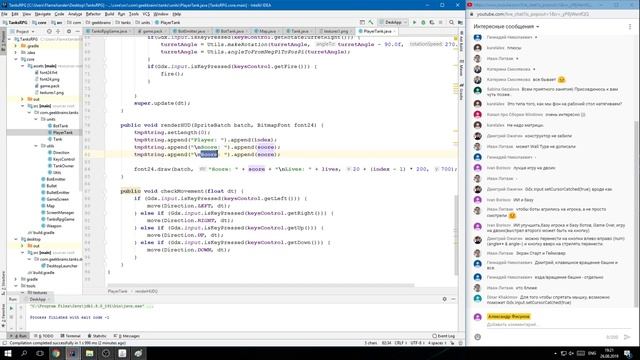Screen dimensions: 640x360
Task: Close the PlayerTank.java tab
Action: [x=394, y=31]
